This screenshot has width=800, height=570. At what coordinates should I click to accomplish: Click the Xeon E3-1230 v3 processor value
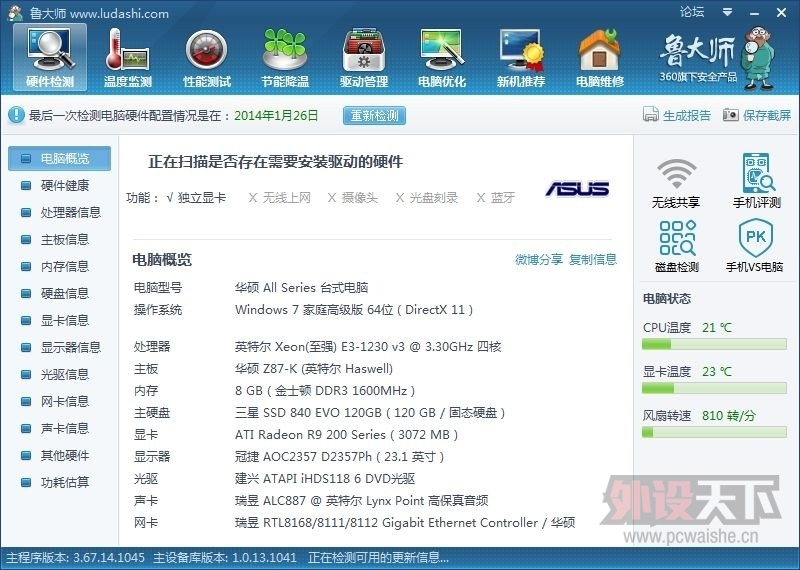click(368, 347)
